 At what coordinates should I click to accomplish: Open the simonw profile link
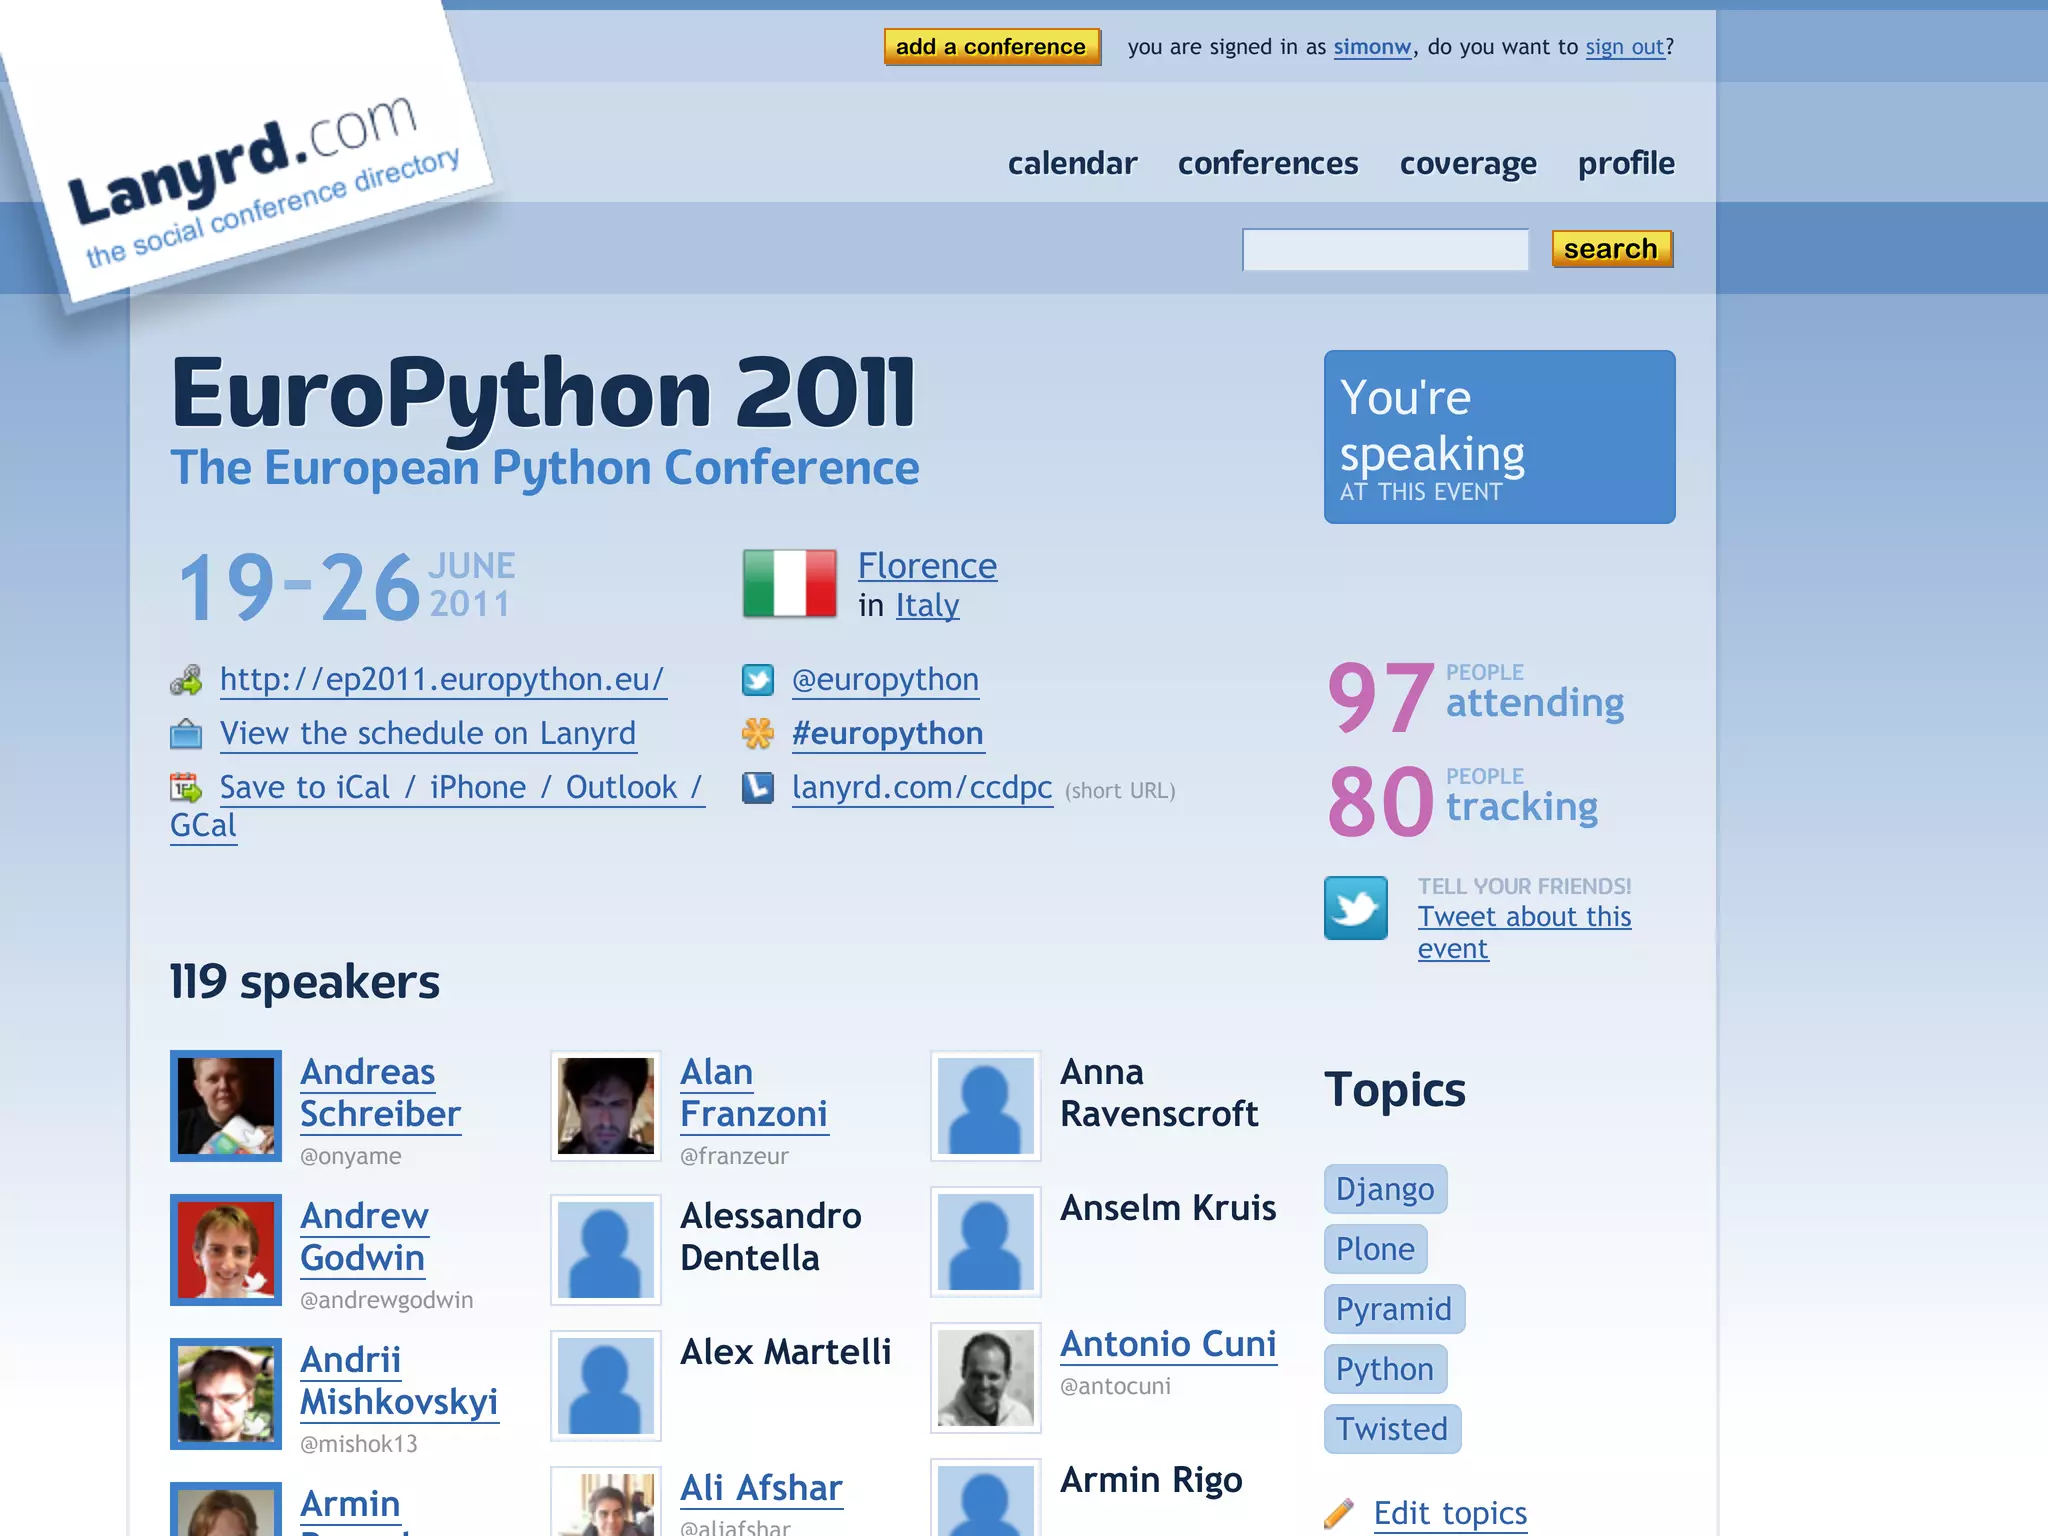pyautogui.click(x=1372, y=47)
